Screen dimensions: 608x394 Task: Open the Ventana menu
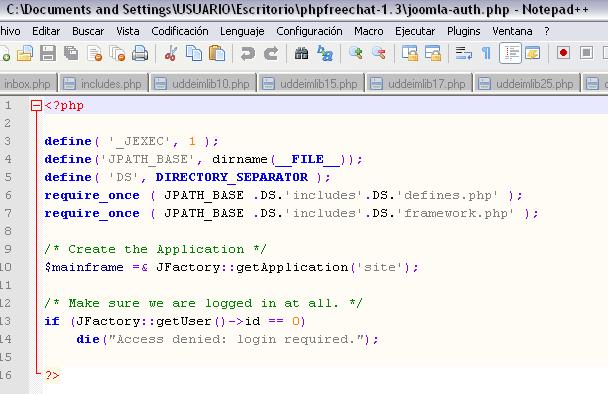coord(512,31)
